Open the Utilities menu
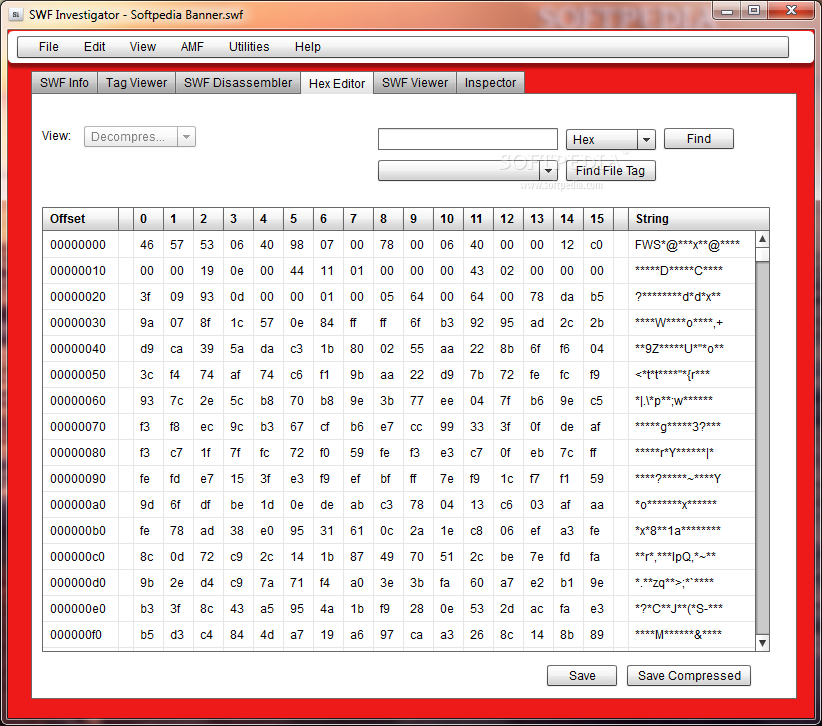This screenshot has height=726, width=822. [249, 47]
